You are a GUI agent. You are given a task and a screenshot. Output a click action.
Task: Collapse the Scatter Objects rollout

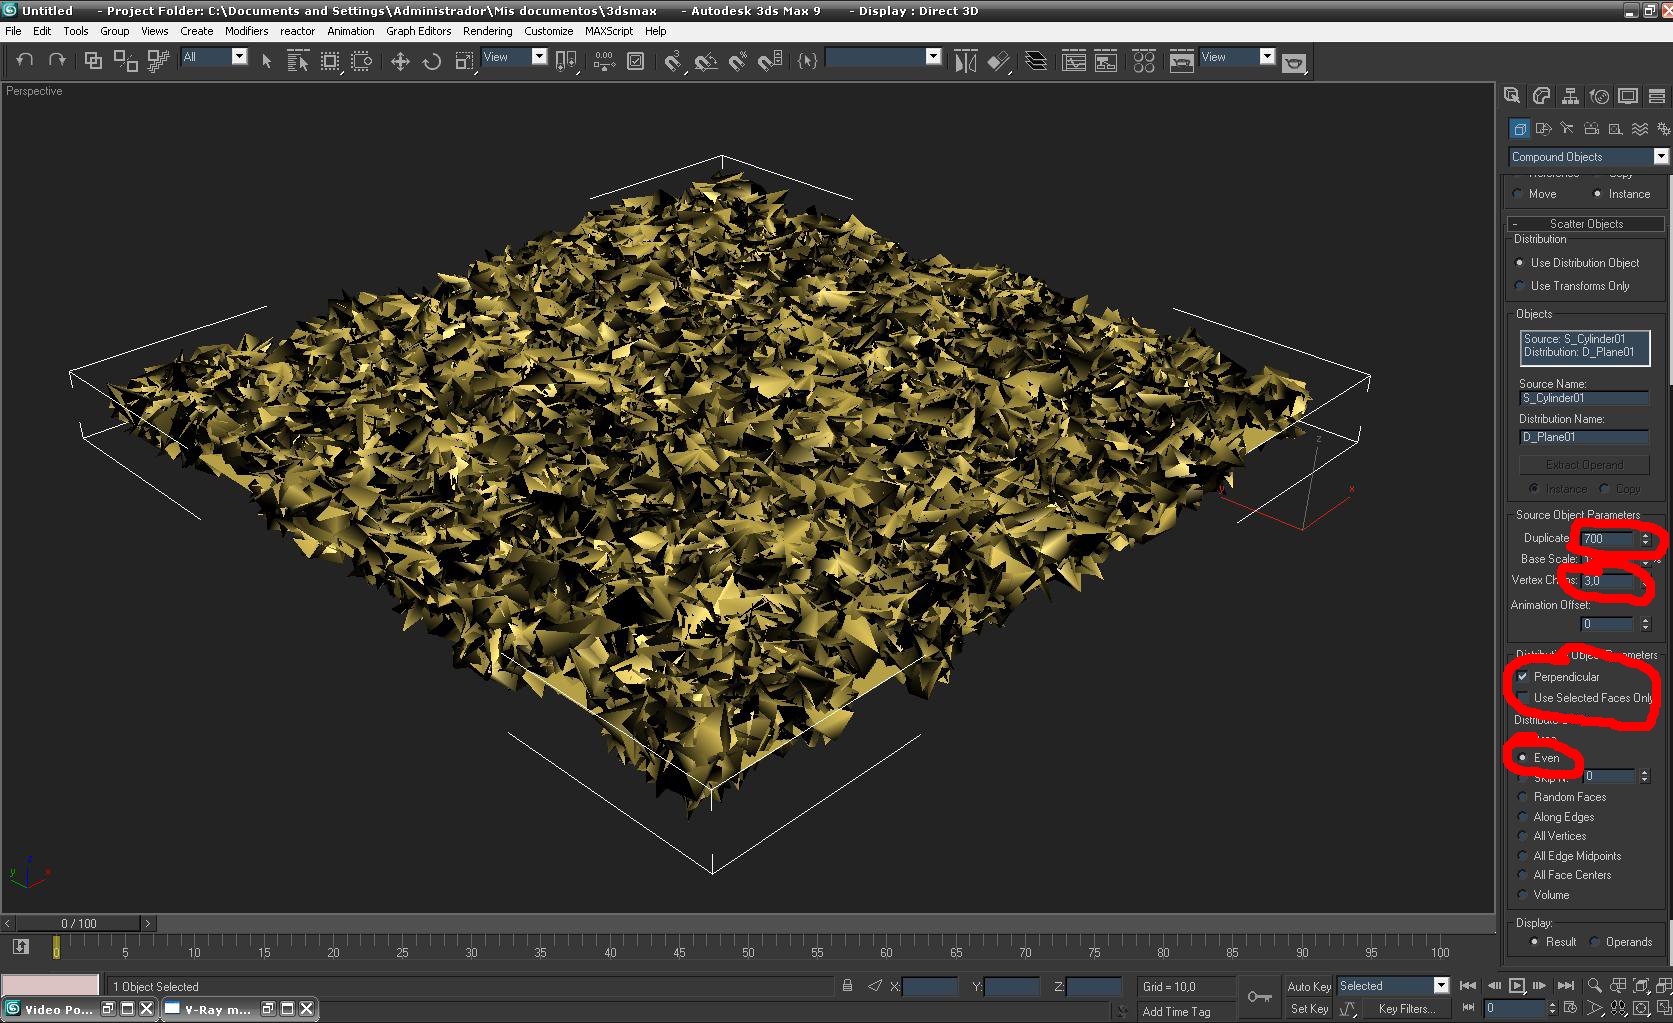tap(1586, 224)
